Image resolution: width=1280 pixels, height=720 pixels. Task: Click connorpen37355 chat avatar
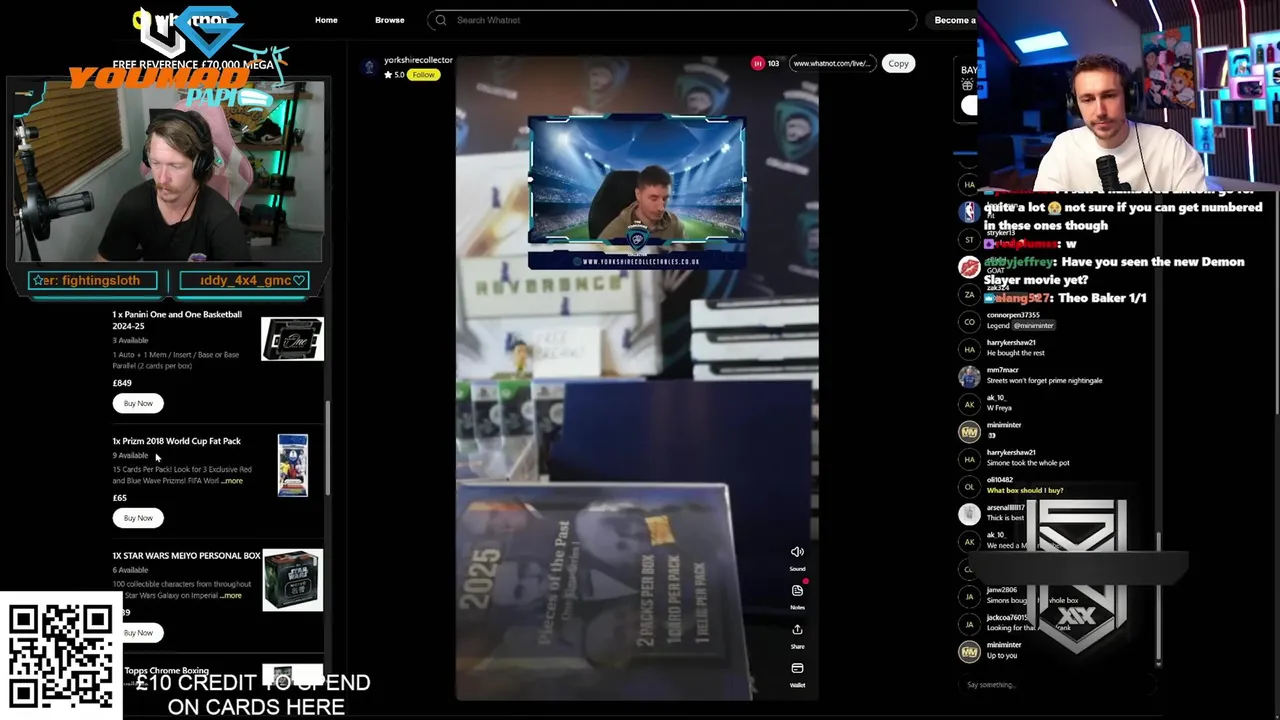point(969,321)
